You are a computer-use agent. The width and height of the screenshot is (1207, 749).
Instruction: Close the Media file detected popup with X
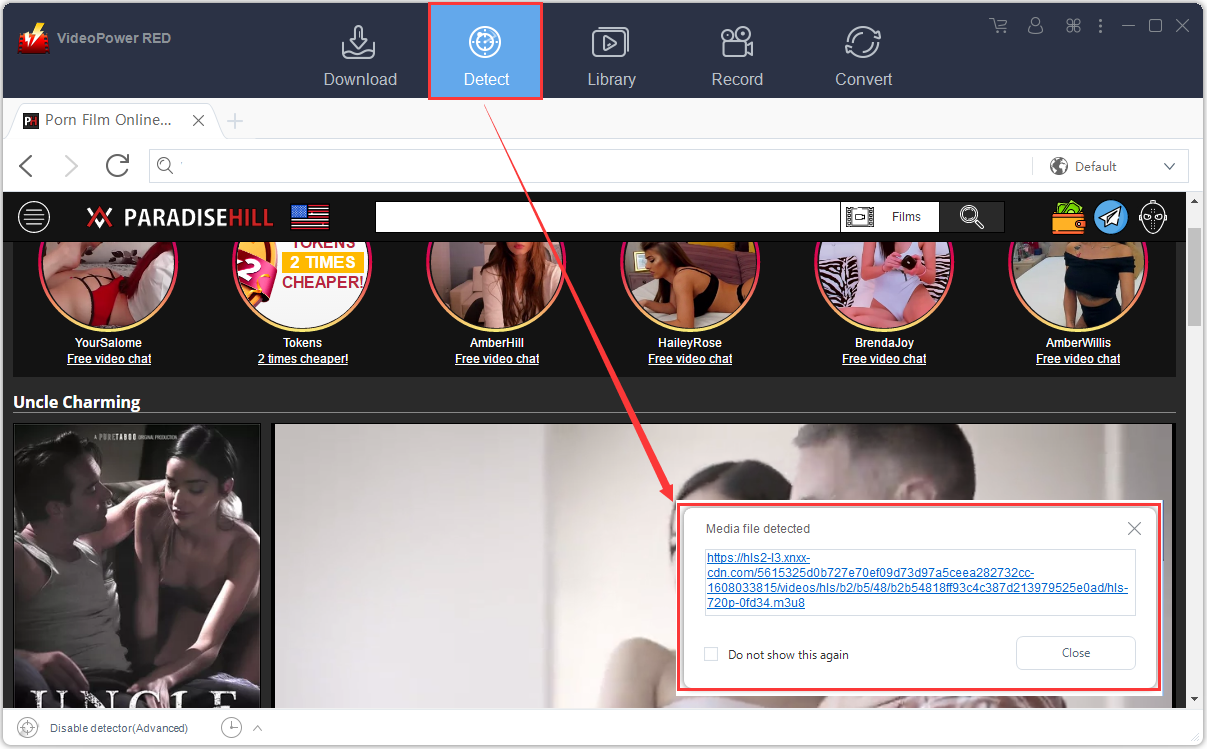[1134, 529]
